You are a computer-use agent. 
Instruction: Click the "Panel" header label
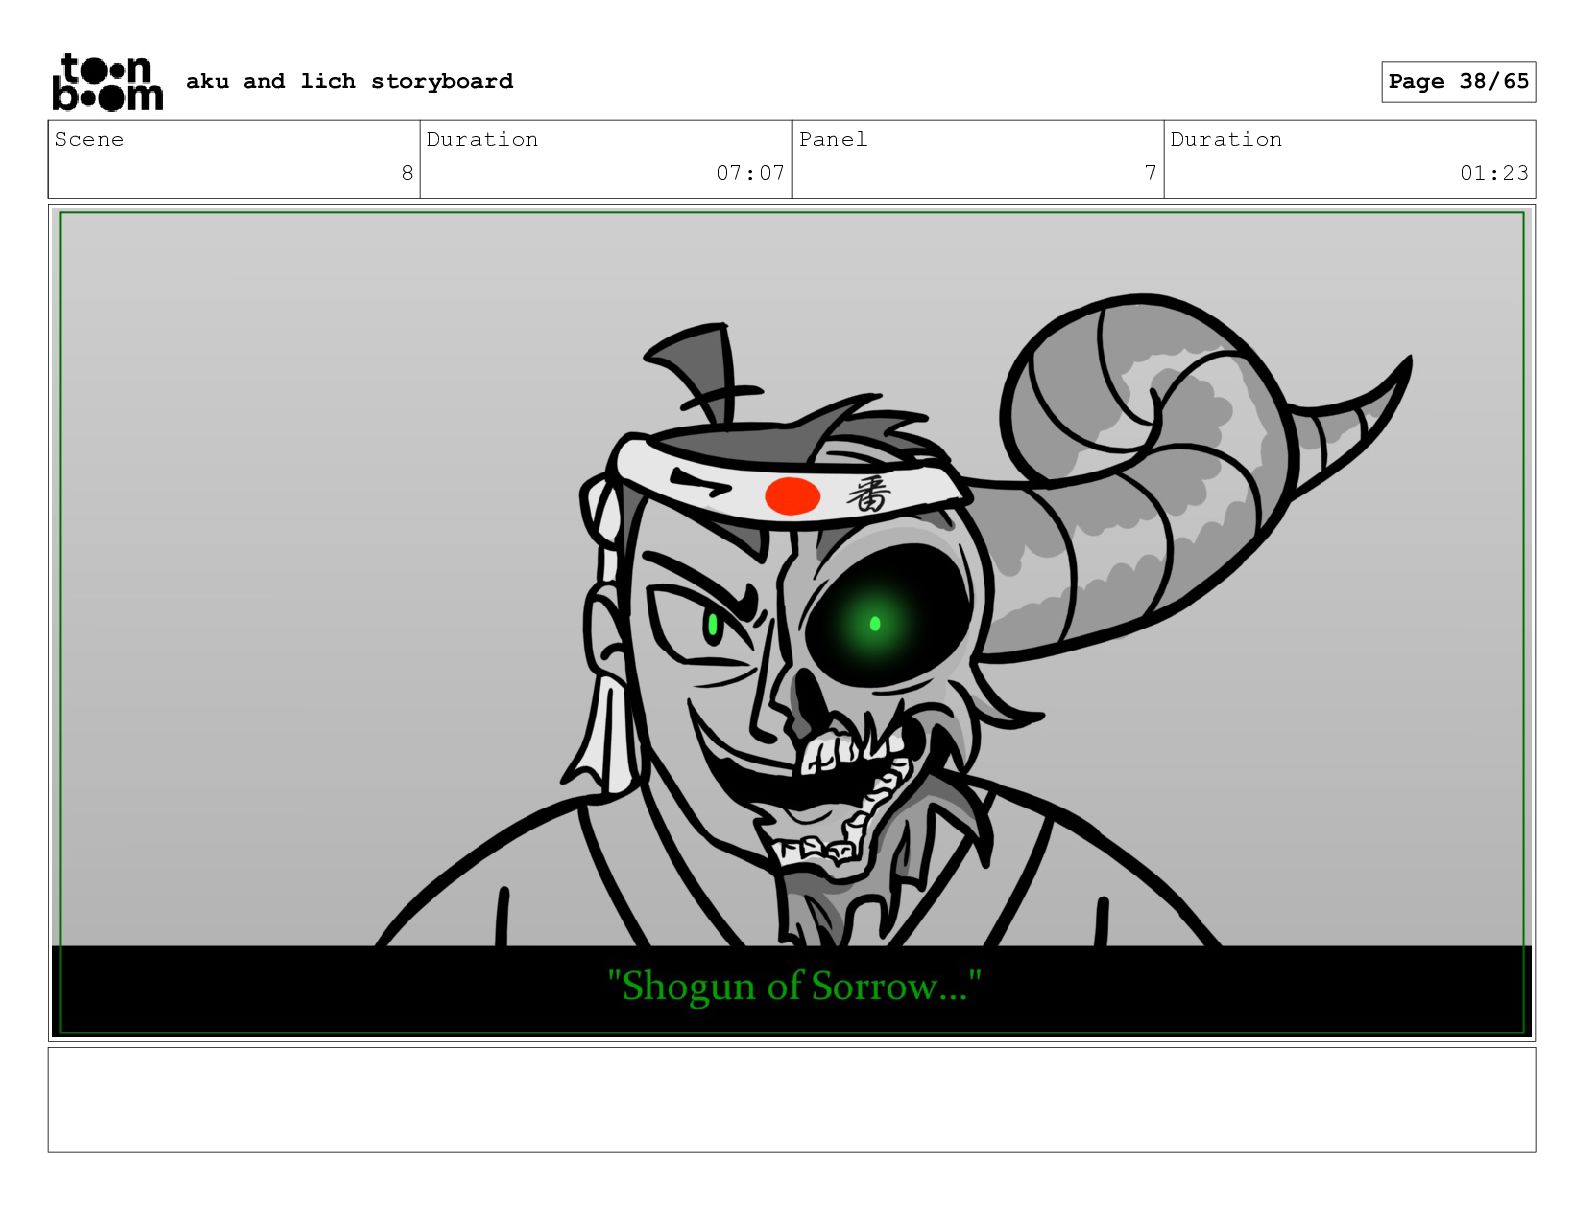click(833, 139)
